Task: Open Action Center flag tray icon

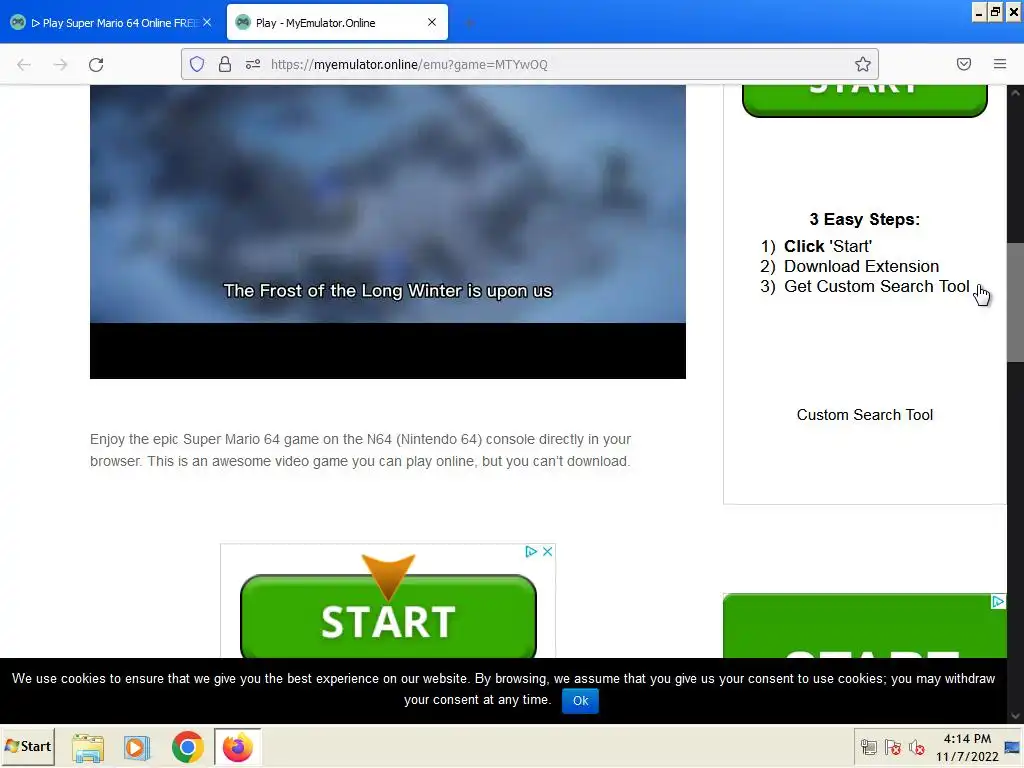Action: (x=893, y=747)
